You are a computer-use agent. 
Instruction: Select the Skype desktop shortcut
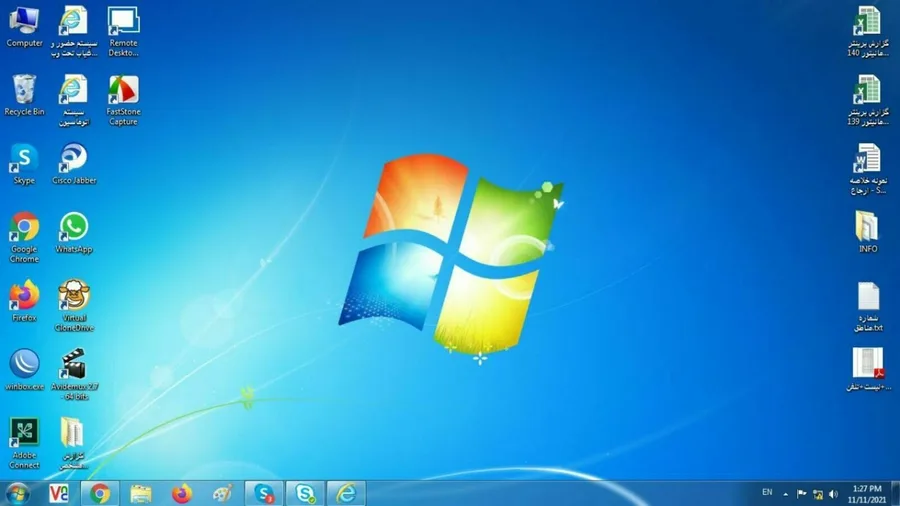tap(24, 164)
